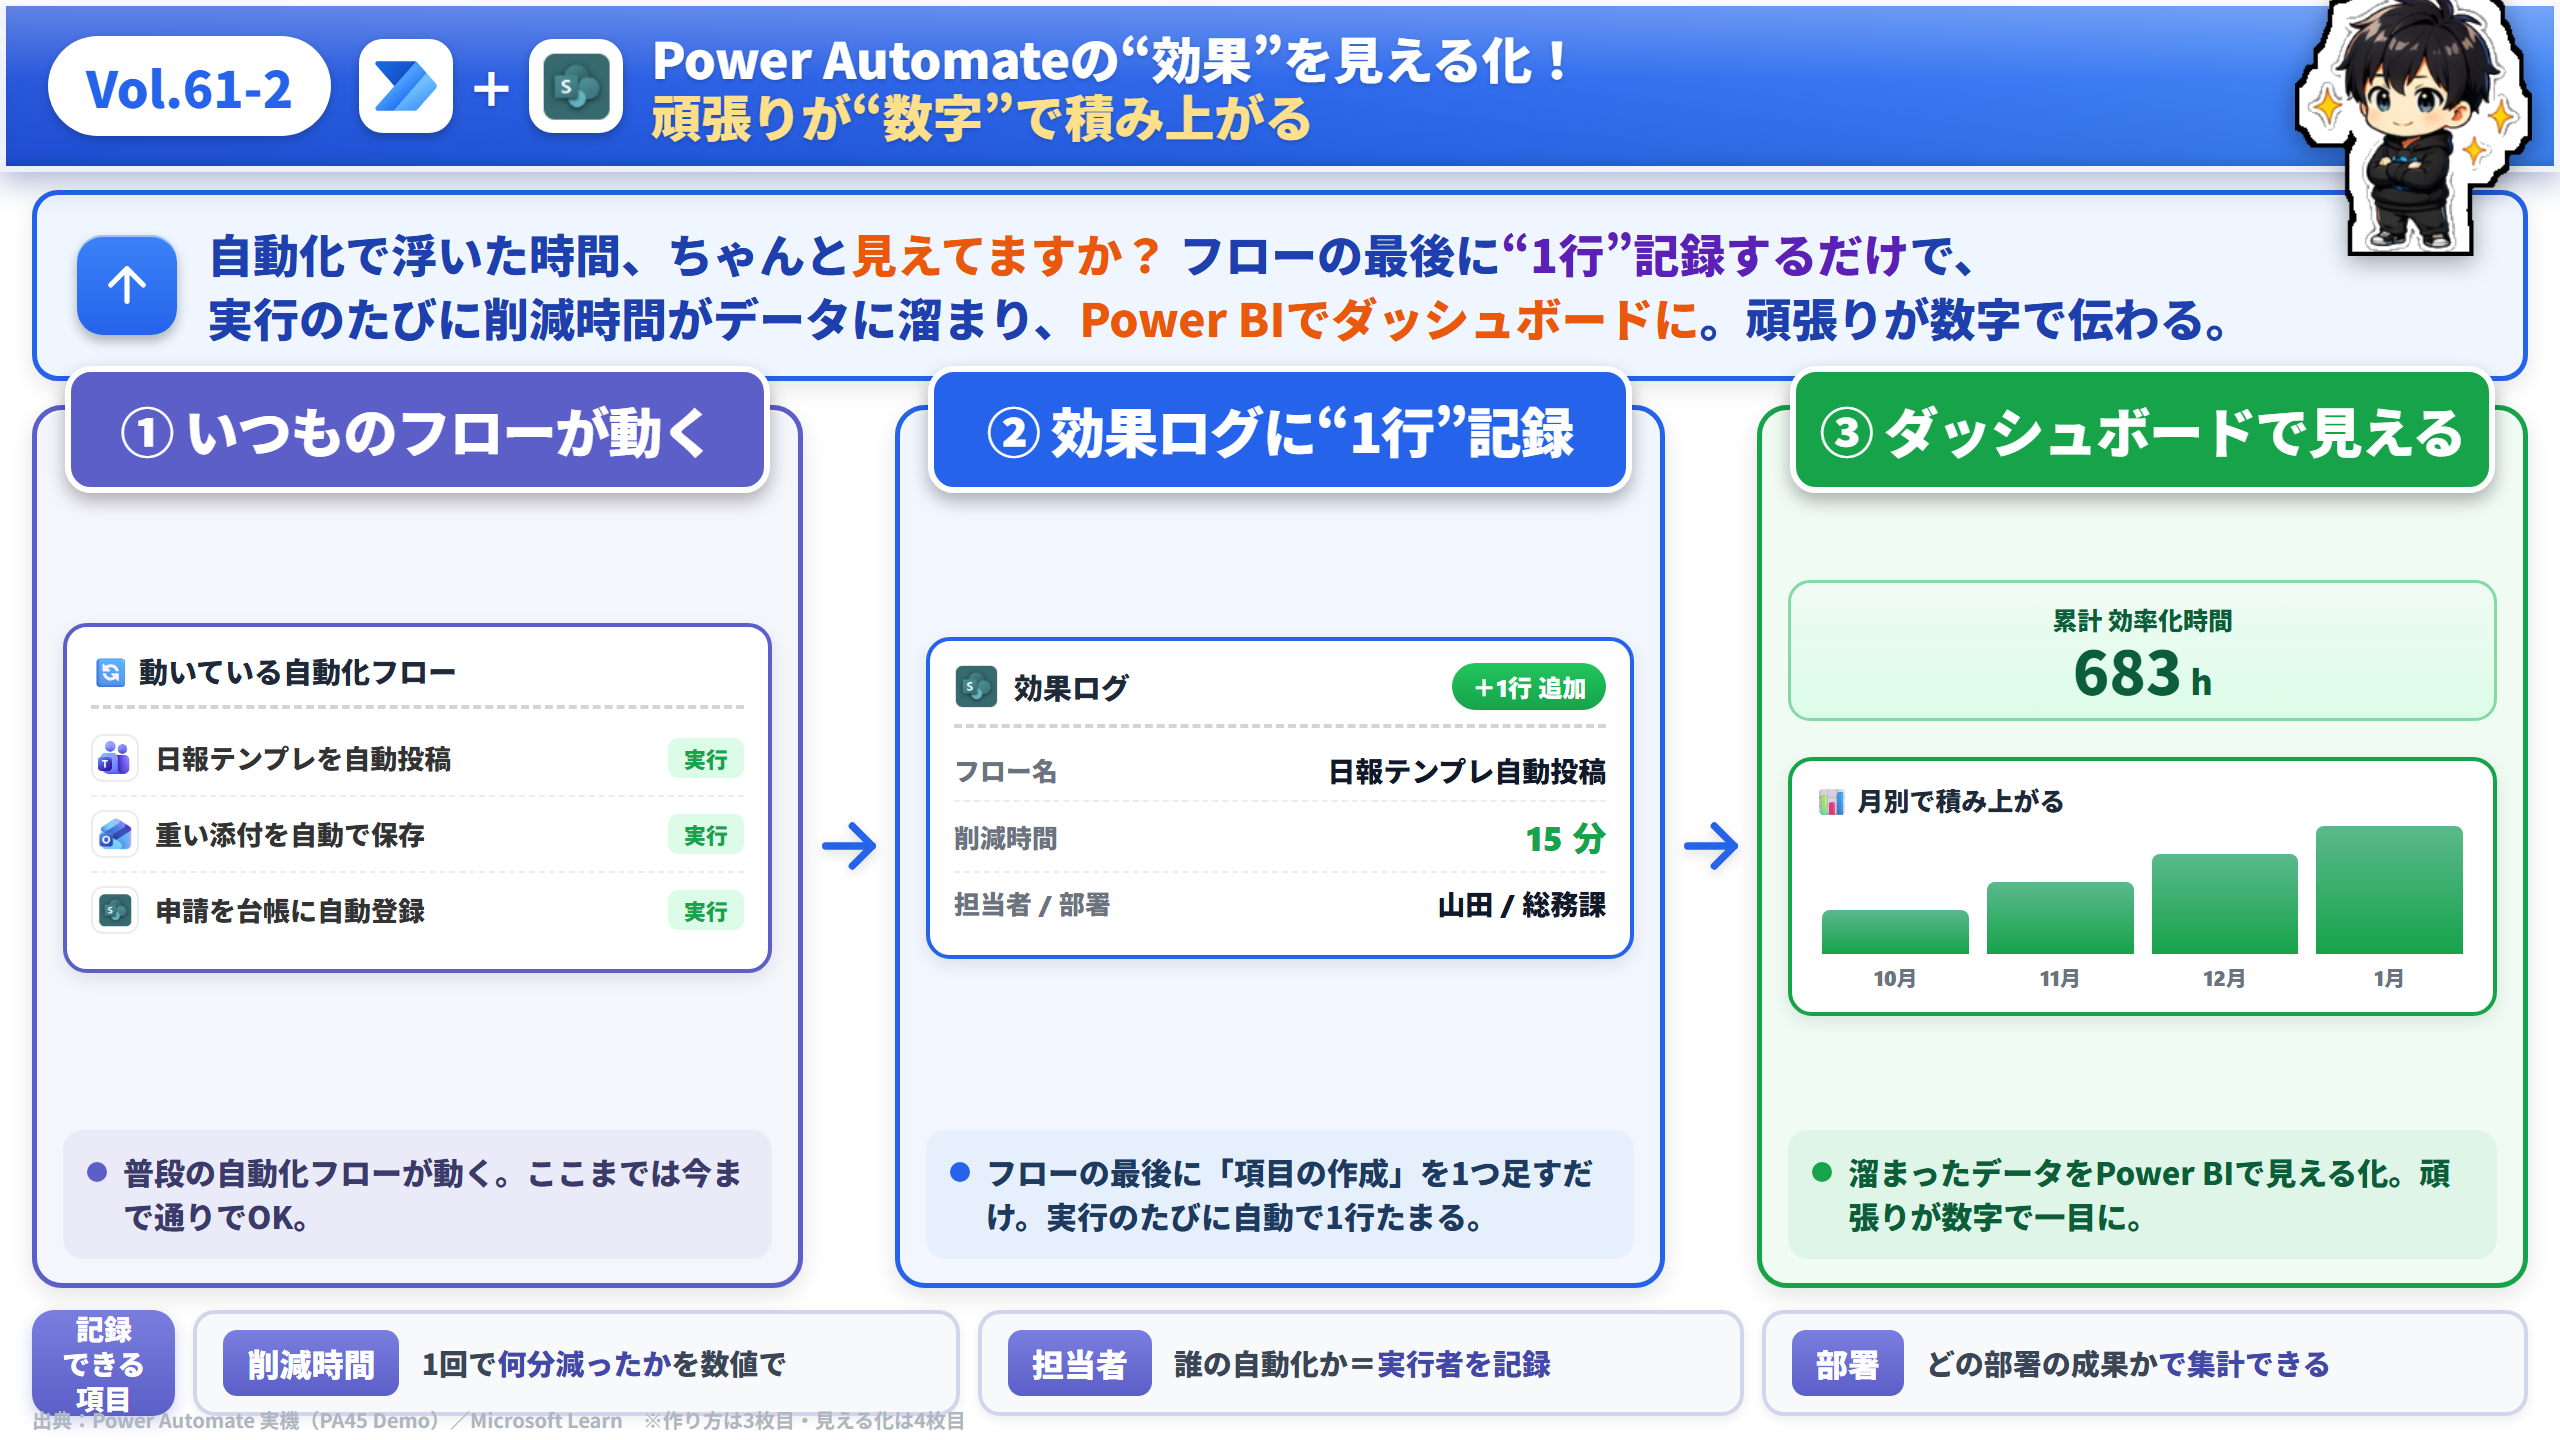Click the SharePoint logo in the header
Screen dimensions: 2560x1440
[576, 87]
